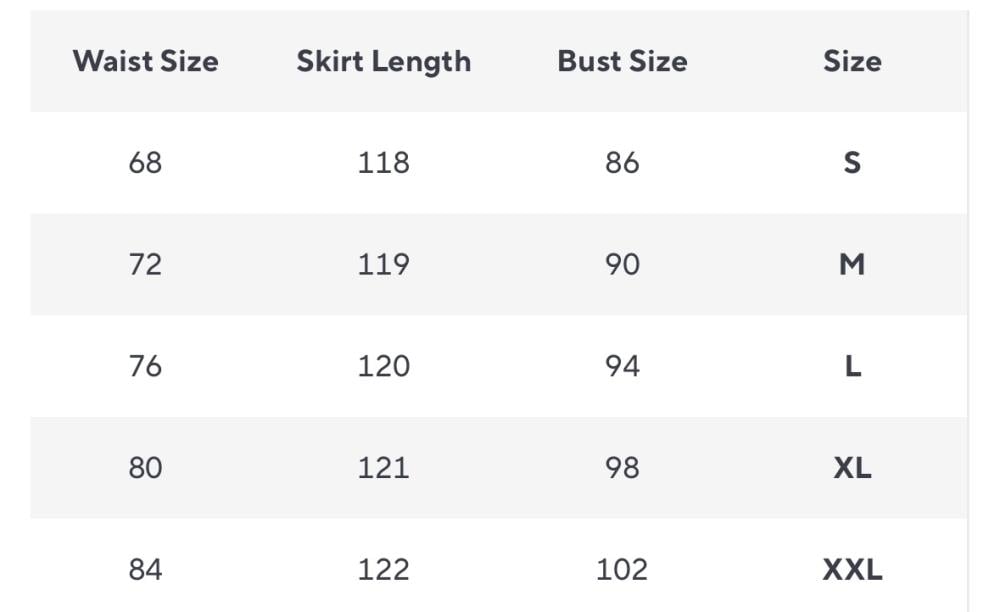
Task: Click the Waist Size column header
Action: tap(145, 61)
